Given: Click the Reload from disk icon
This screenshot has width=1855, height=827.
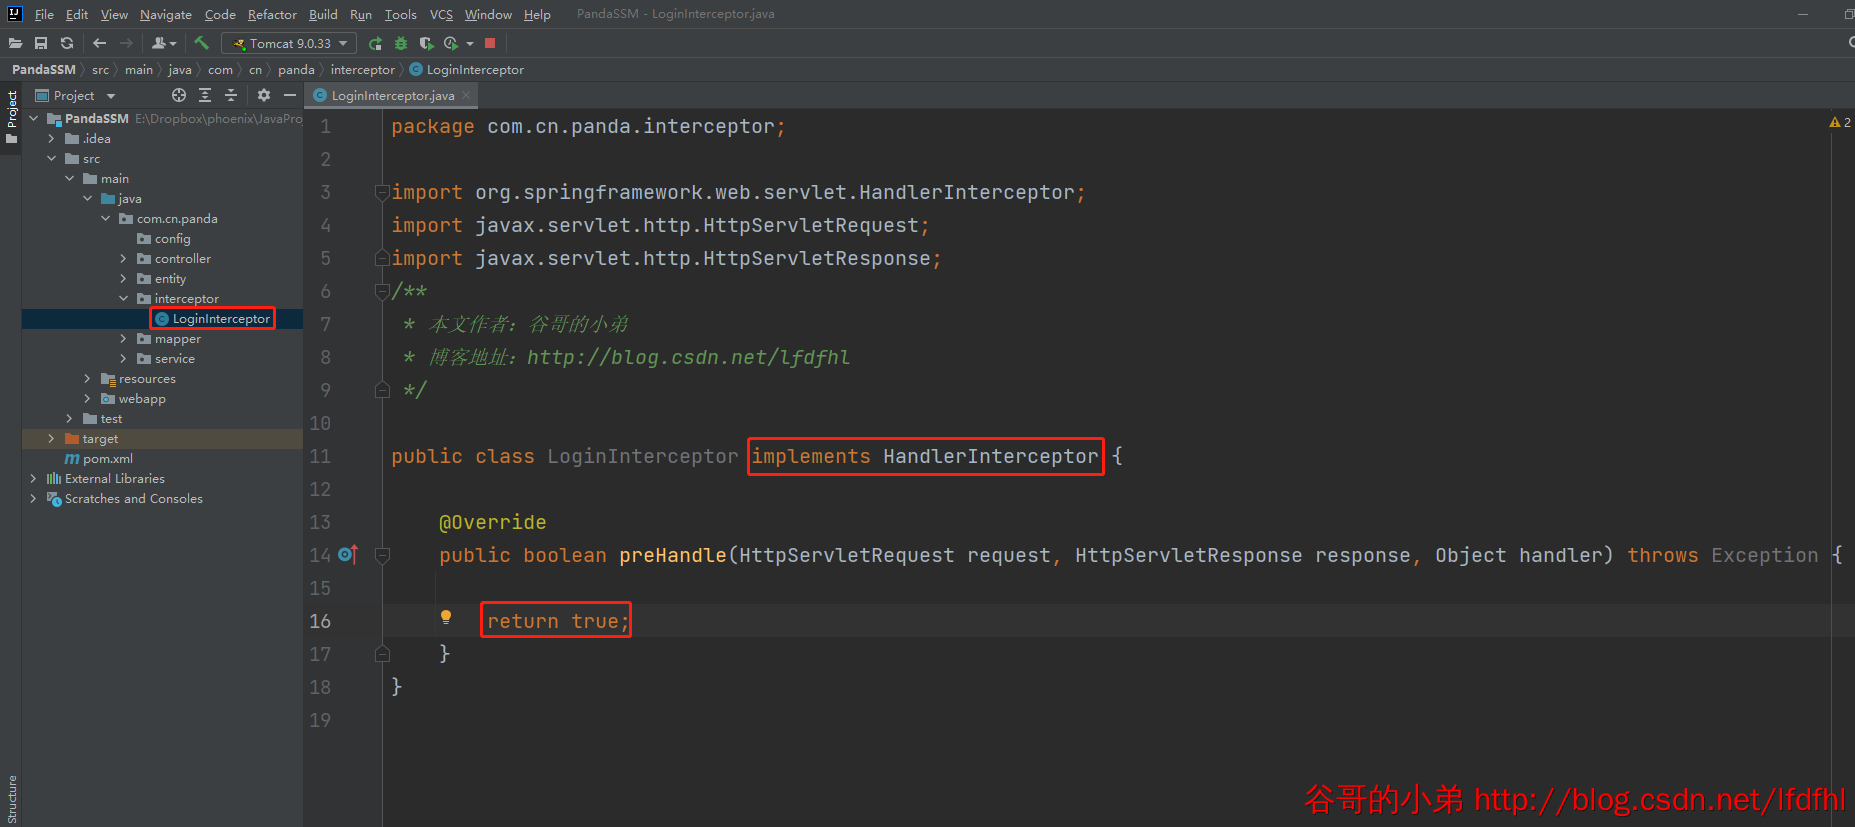Looking at the screenshot, I should tap(67, 43).
